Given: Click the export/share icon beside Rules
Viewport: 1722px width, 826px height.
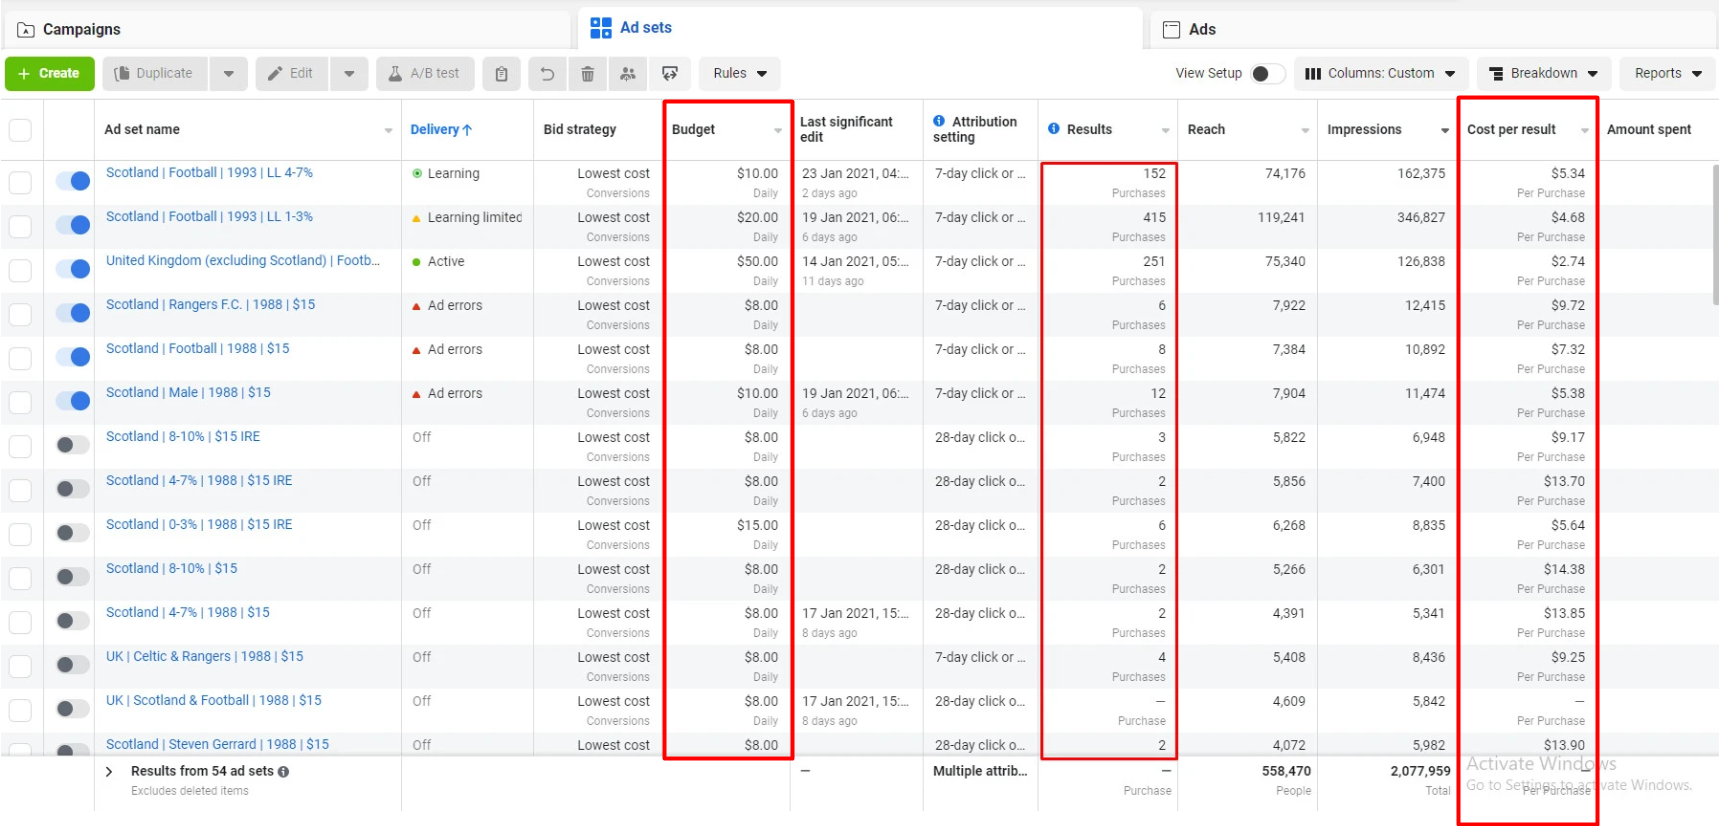Looking at the screenshot, I should click(670, 74).
